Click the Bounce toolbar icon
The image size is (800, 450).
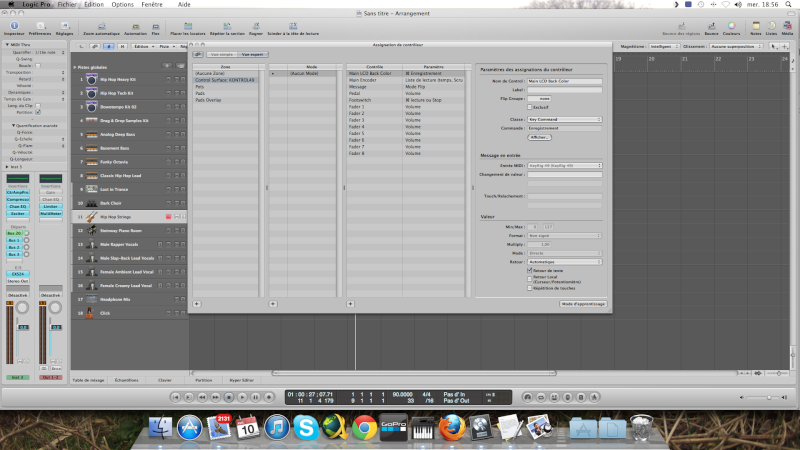tap(711, 27)
